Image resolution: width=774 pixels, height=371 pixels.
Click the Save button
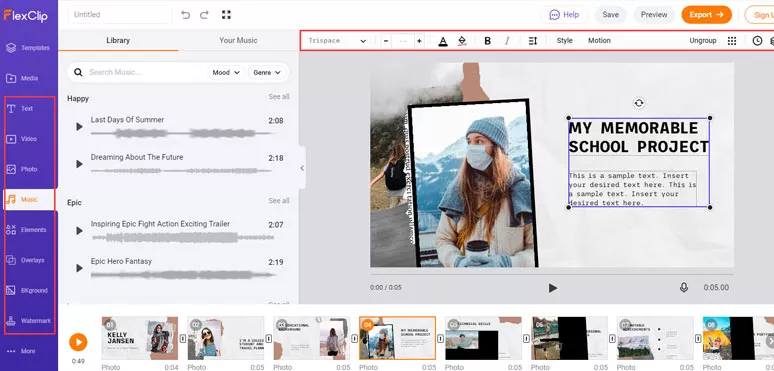[x=611, y=15]
